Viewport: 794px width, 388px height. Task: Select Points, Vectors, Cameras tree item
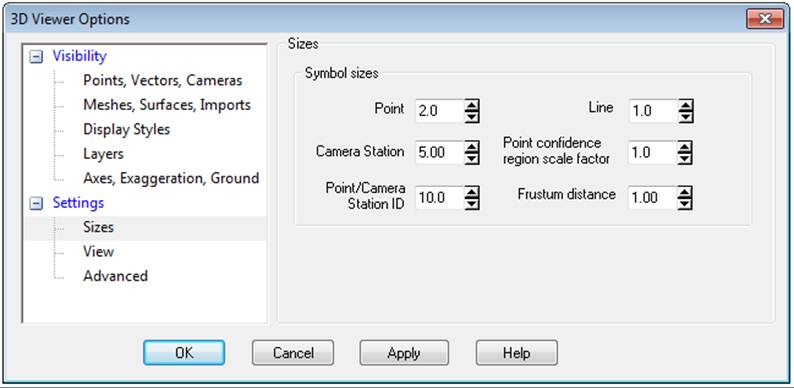[x=163, y=80]
